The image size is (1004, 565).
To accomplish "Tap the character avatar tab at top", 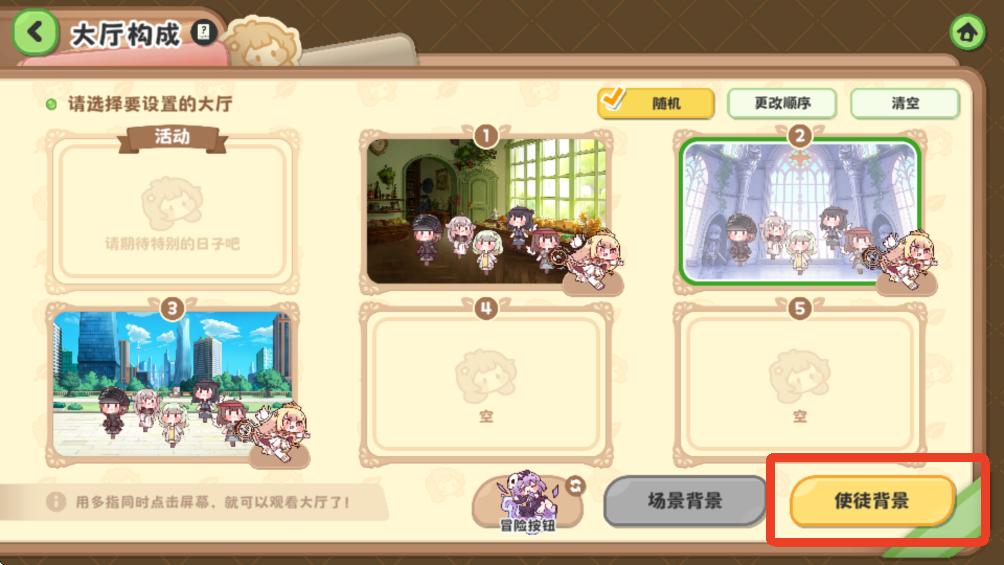I will coord(263,44).
